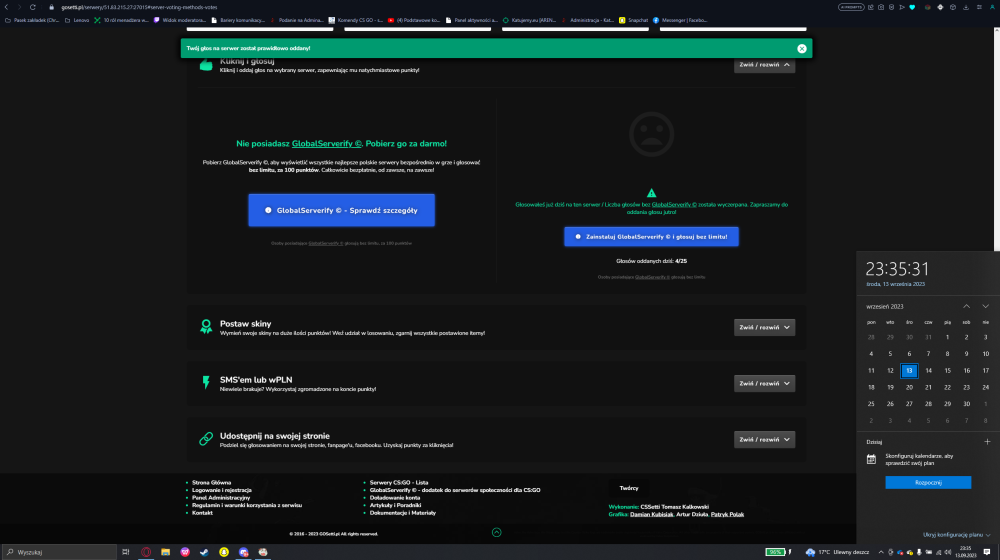Click the scroll-to-top arrow icon in the footer
The width and height of the screenshot is (1000, 560).
point(497,533)
